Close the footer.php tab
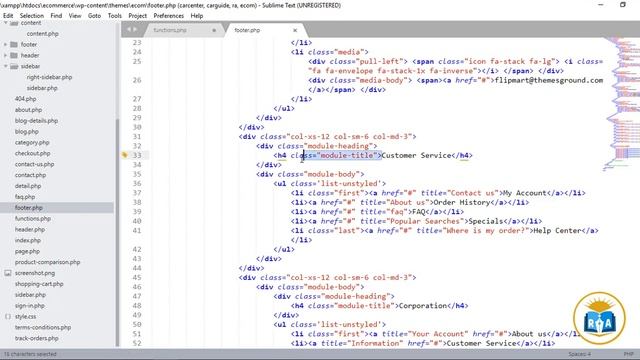The height and width of the screenshot is (360, 640). coord(295,30)
